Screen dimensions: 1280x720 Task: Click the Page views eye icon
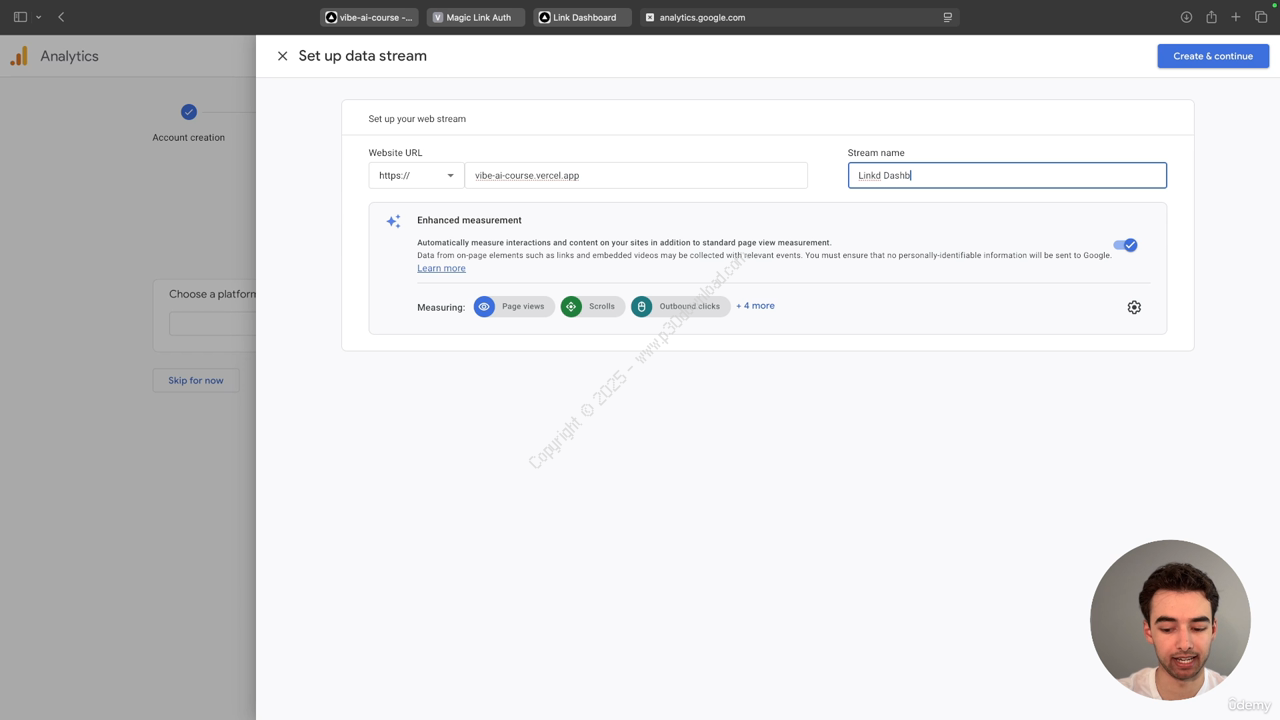pyautogui.click(x=484, y=306)
